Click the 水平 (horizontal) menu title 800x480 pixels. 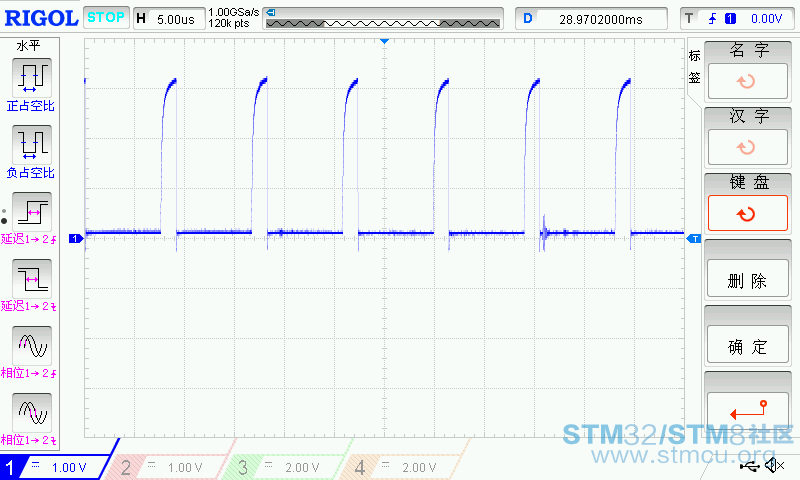[29, 45]
